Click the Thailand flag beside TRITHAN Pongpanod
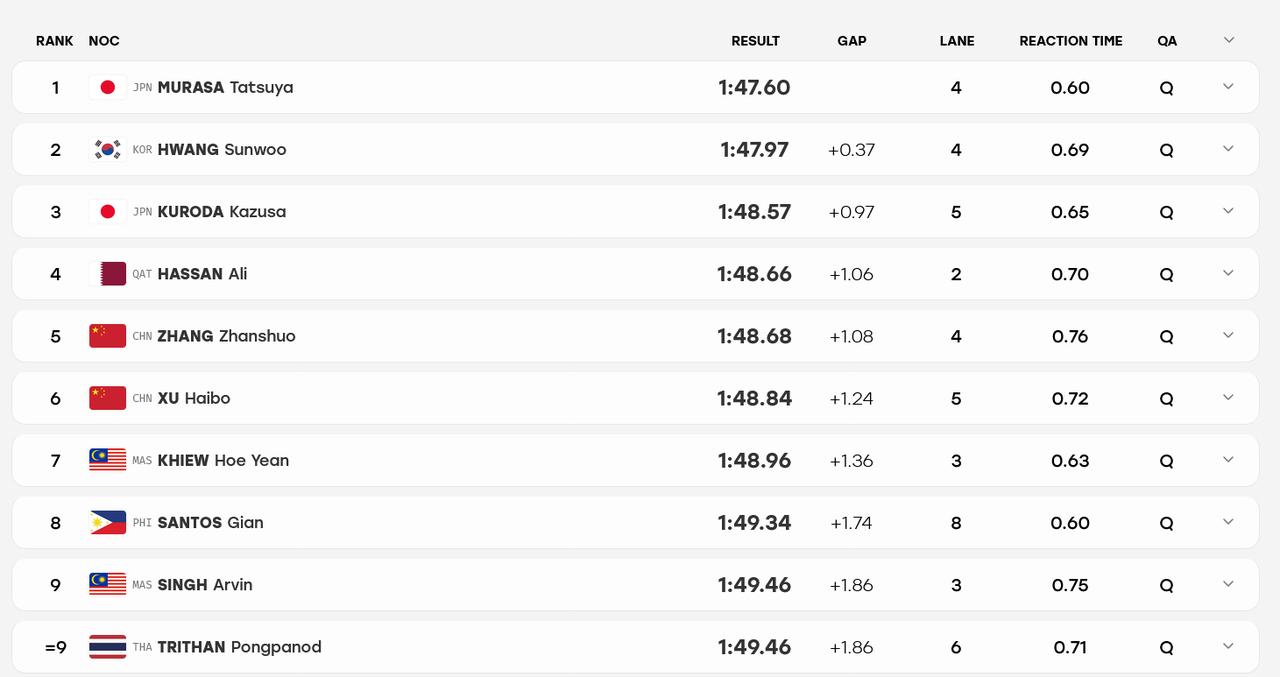The height and width of the screenshot is (677, 1280). (107, 647)
